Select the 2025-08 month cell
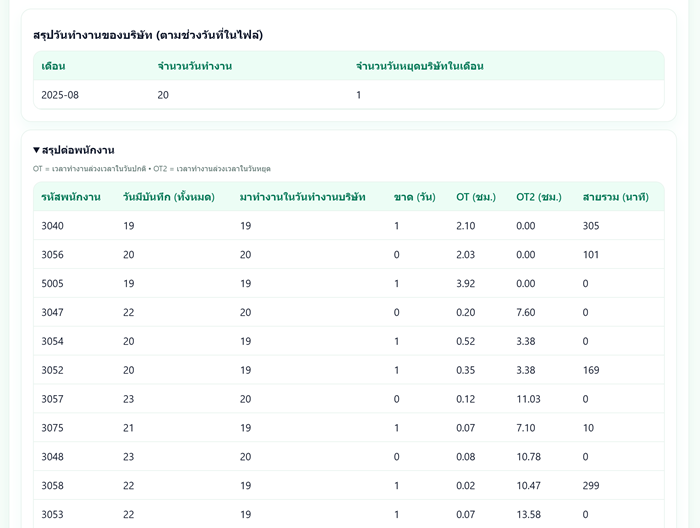 (59, 95)
